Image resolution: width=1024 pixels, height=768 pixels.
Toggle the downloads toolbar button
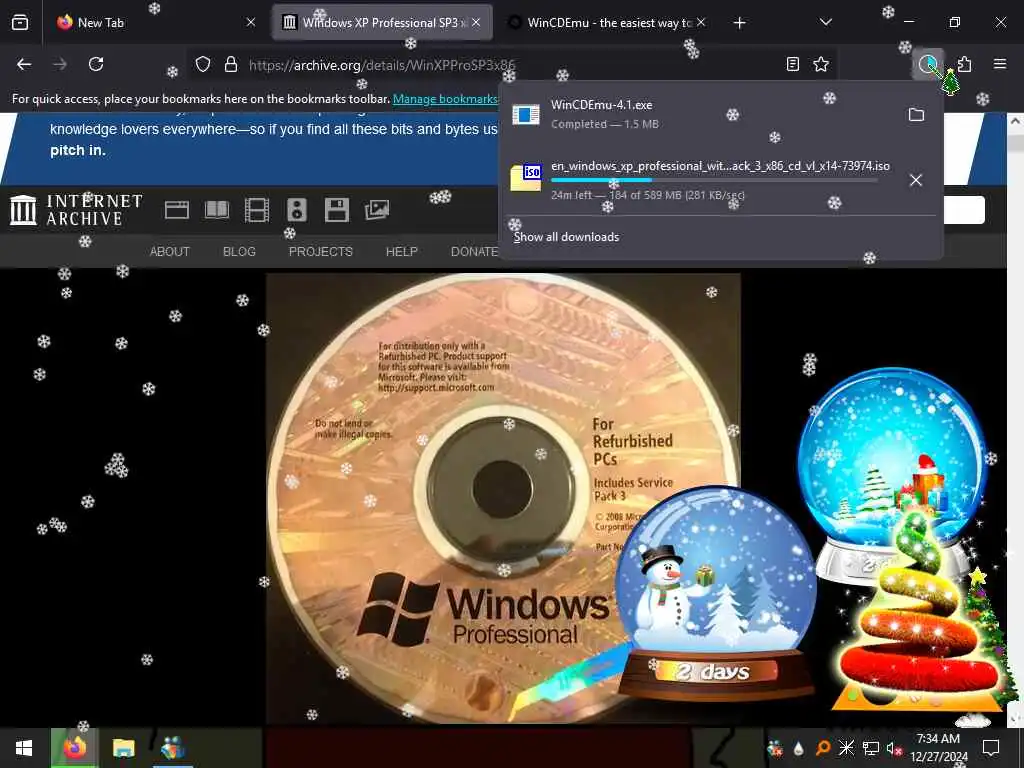(927, 64)
